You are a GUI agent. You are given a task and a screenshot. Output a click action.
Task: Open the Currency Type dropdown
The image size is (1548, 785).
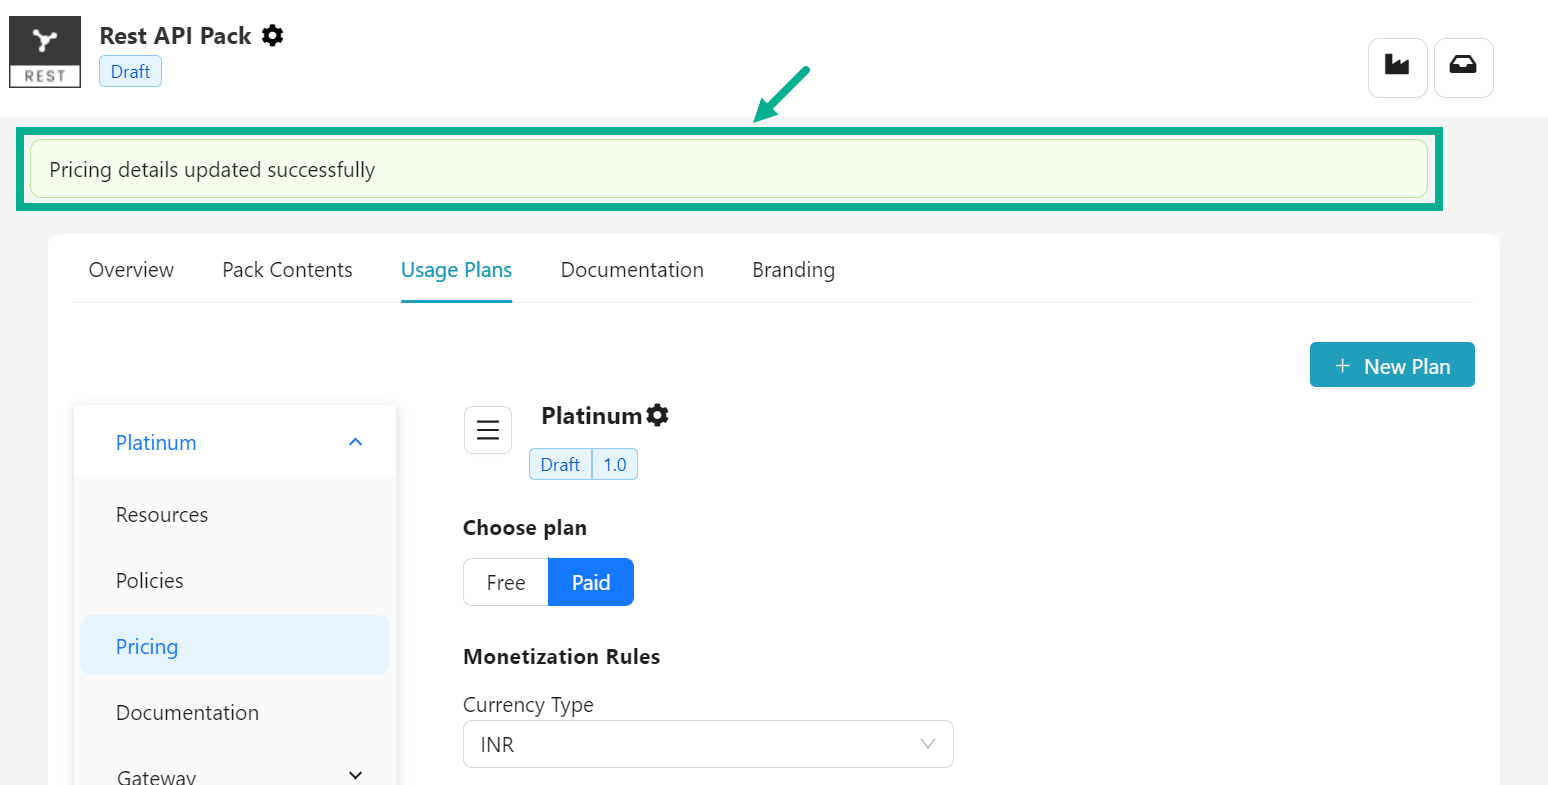(708, 744)
